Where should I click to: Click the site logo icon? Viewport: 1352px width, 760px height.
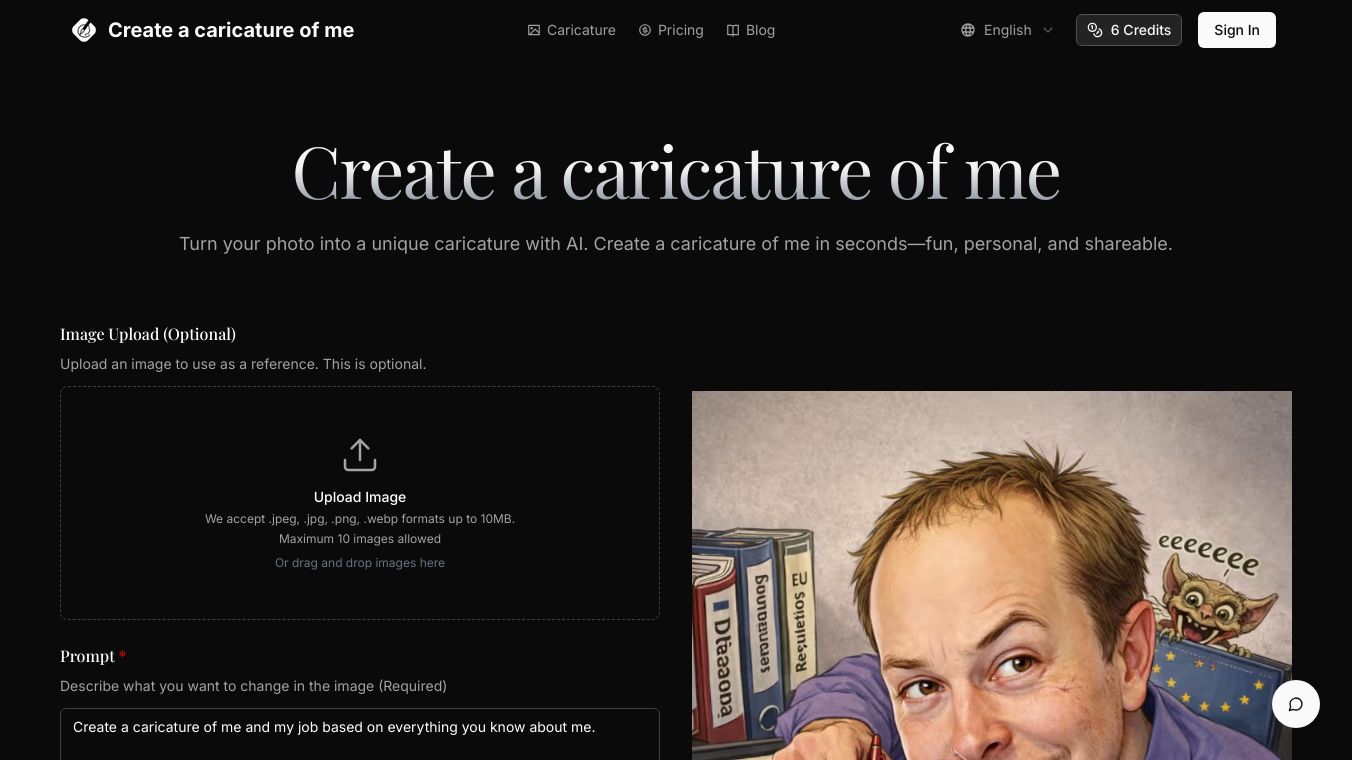click(x=84, y=30)
